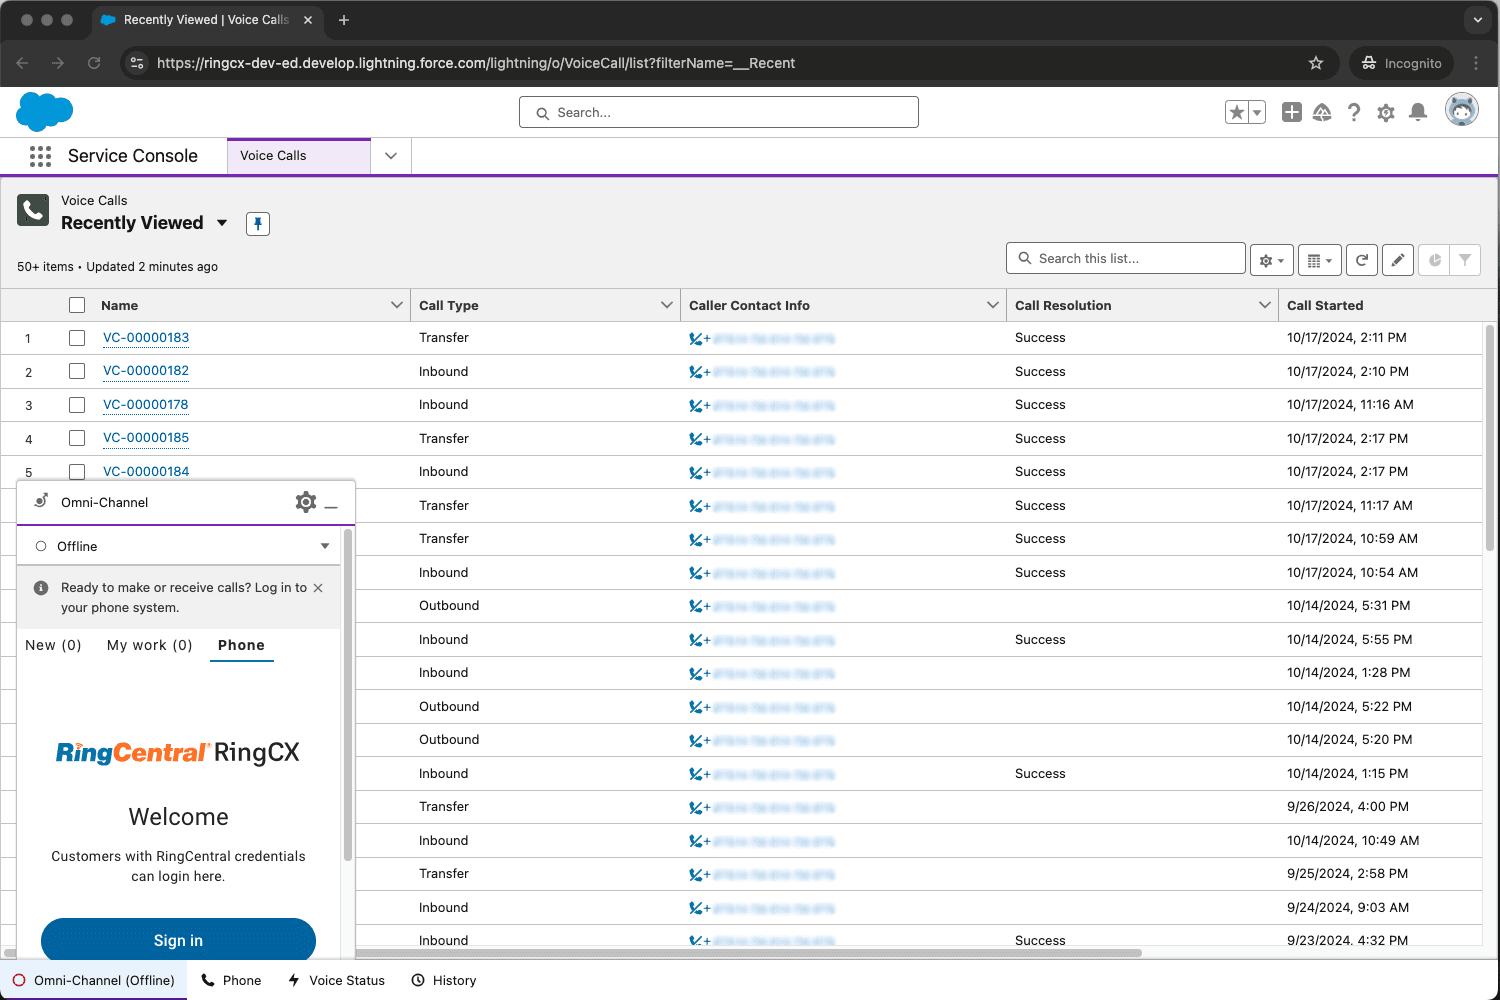Sign in to RingCentral RingCX

point(178,940)
